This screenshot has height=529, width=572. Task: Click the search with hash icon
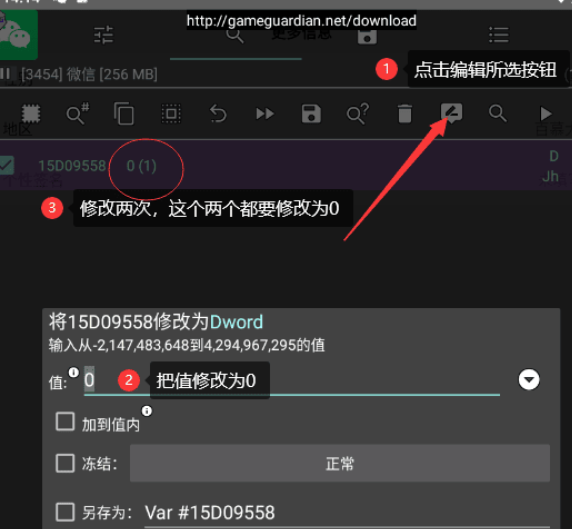[x=77, y=113]
